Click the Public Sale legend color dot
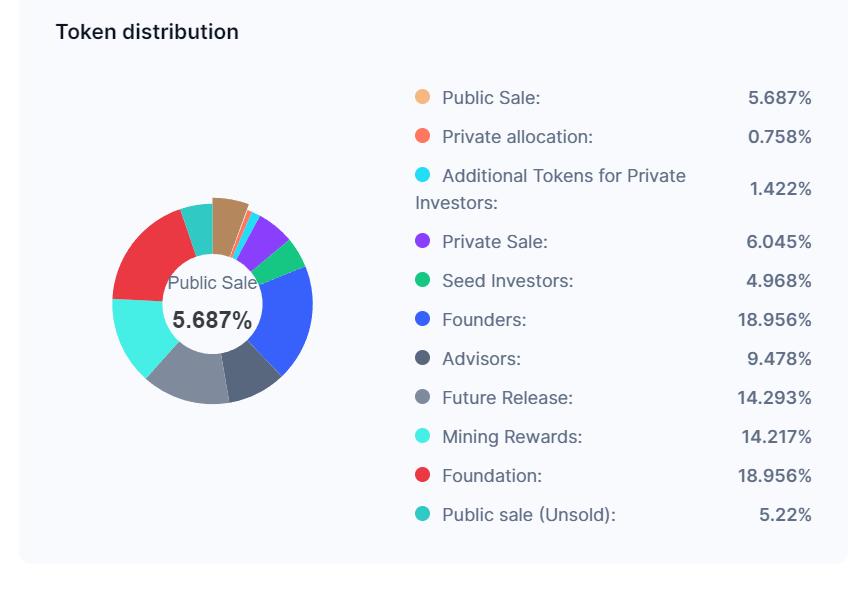 coord(422,97)
